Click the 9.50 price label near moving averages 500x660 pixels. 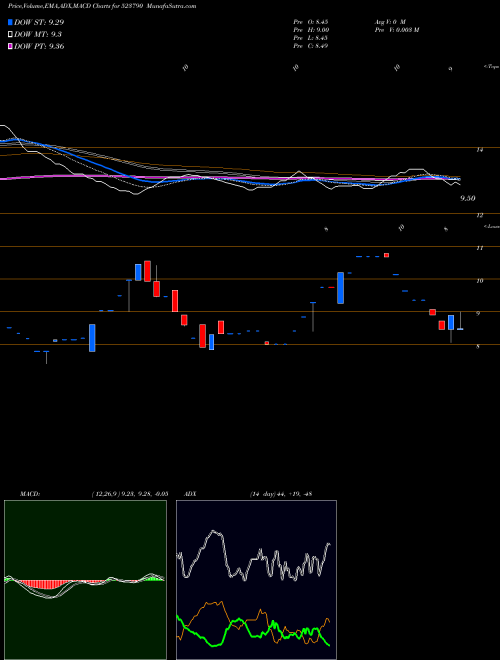(x=468, y=198)
